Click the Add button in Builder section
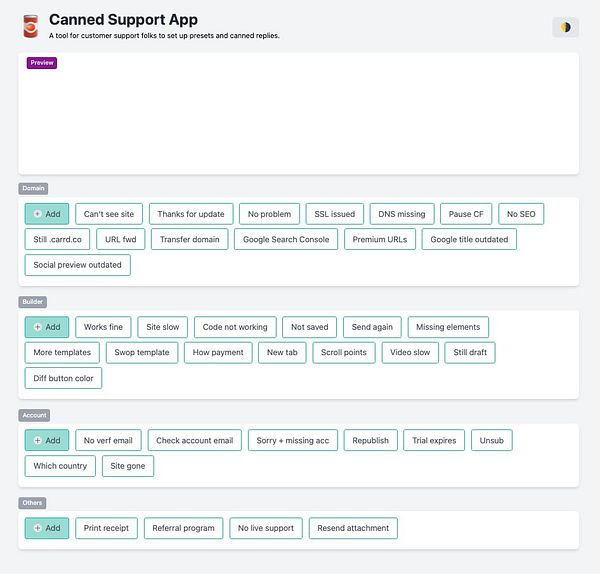 (47, 327)
